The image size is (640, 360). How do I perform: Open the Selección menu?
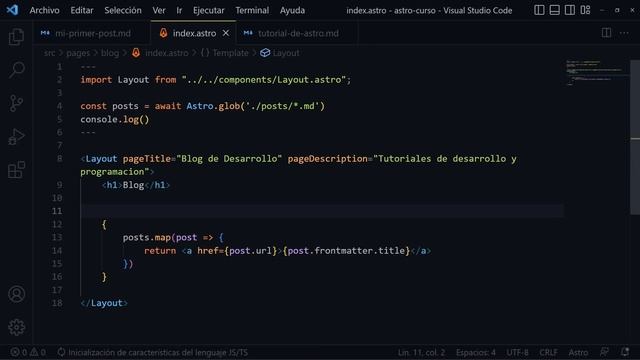click(123, 10)
